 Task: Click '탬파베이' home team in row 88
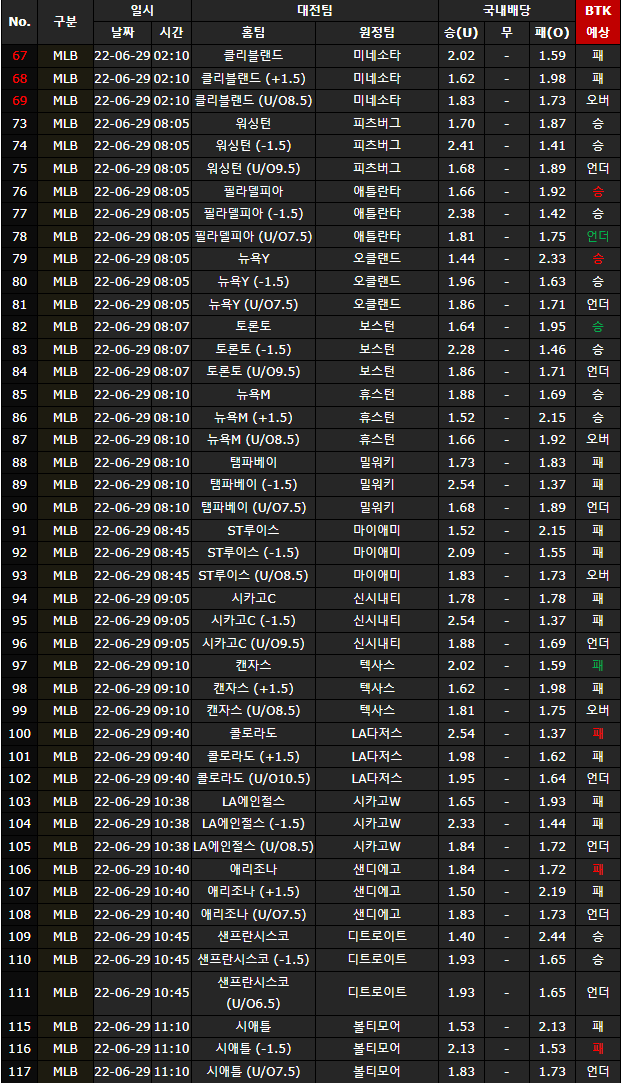pos(254,462)
